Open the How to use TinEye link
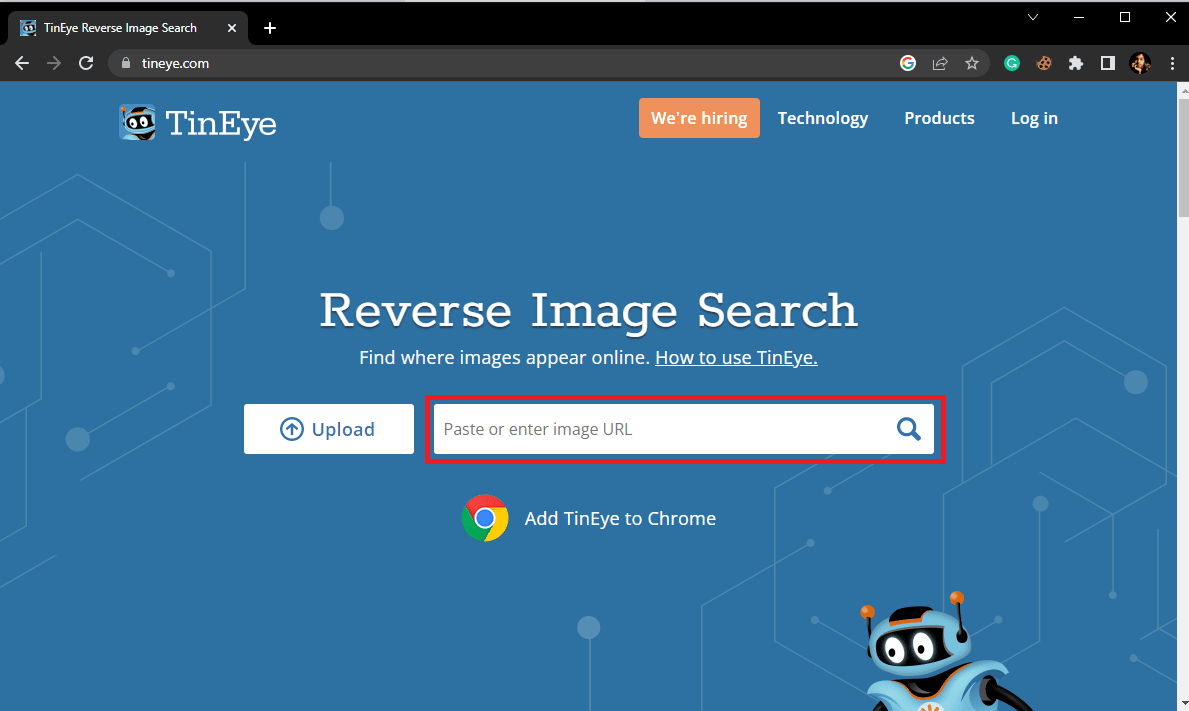The height and width of the screenshot is (711, 1189). [736, 358]
